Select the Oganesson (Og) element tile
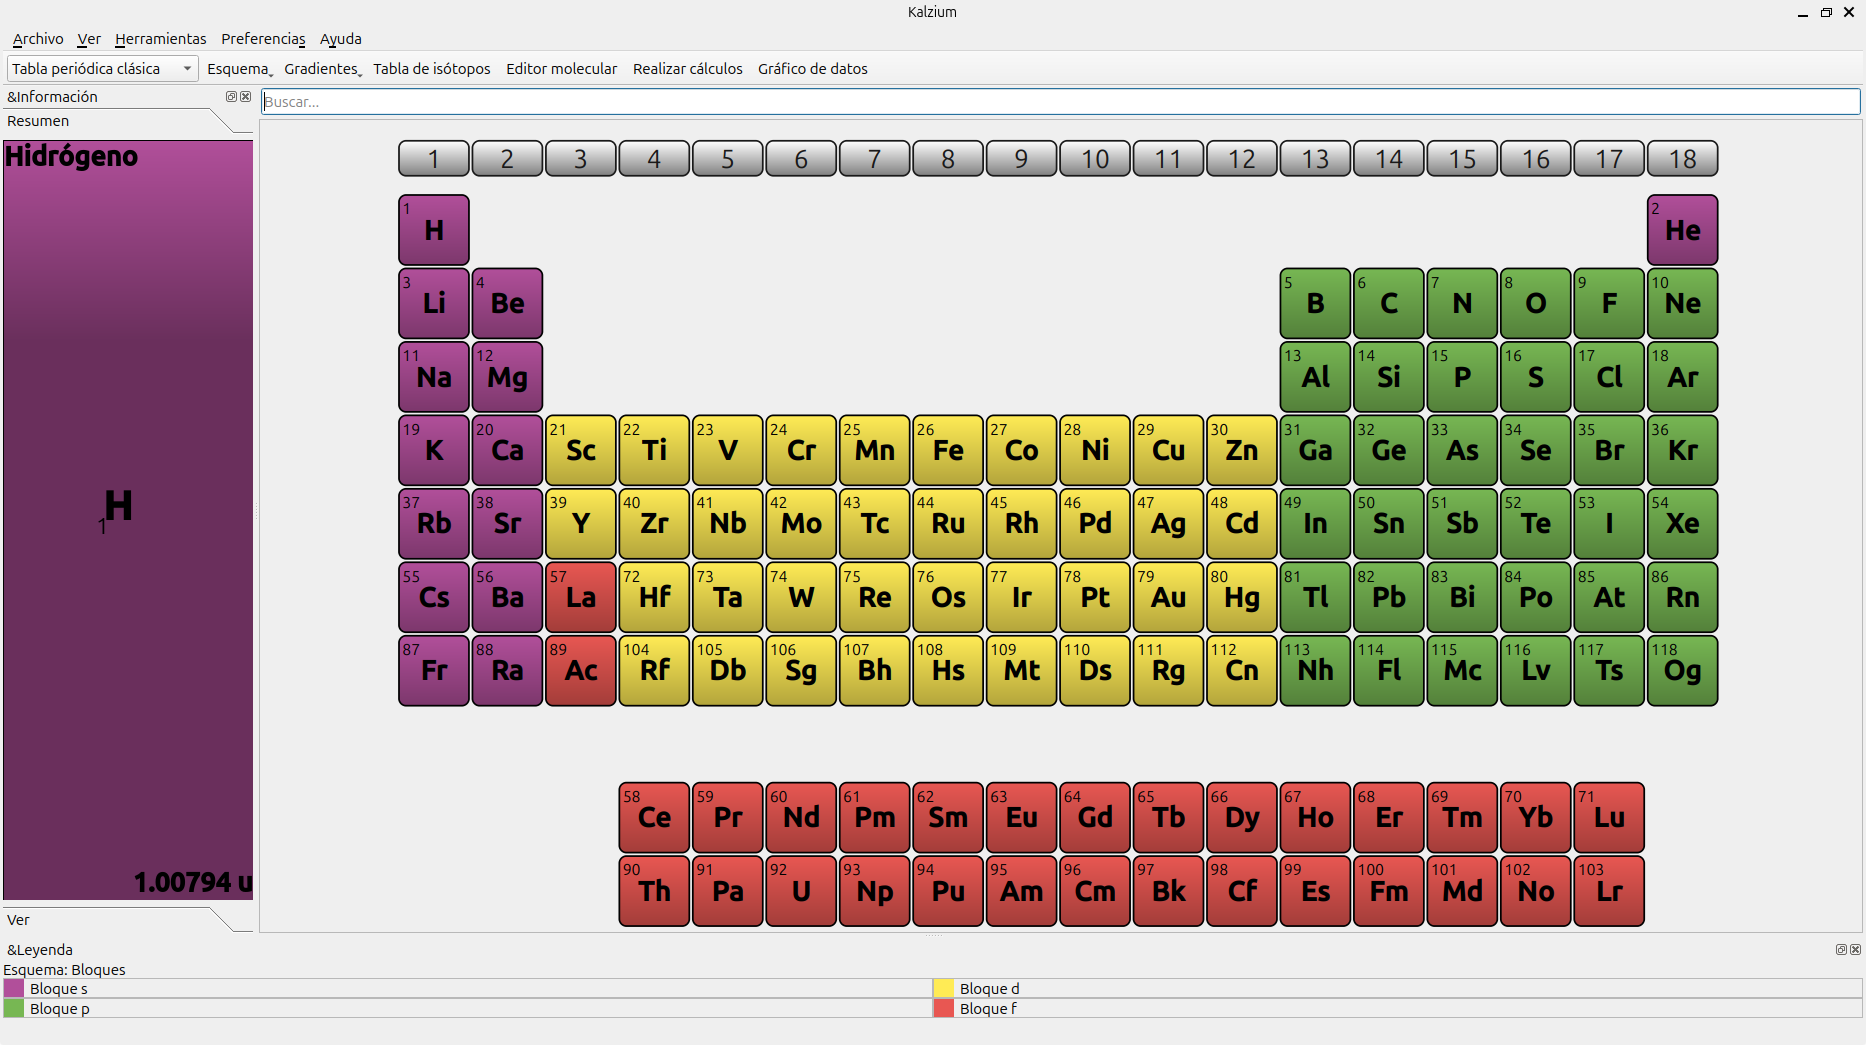This screenshot has width=1866, height=1045. coord(1682,670)
